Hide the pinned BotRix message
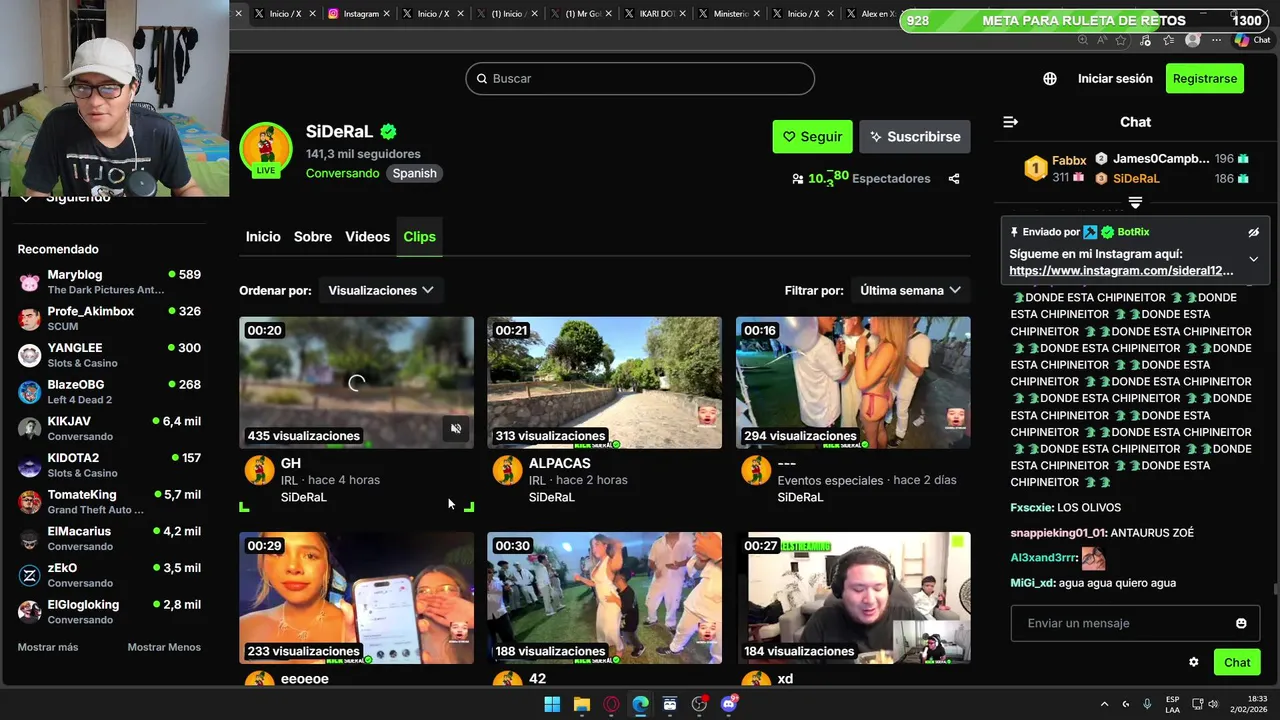The width and height of the screenshot is (1280, 720). [1253, 232]
